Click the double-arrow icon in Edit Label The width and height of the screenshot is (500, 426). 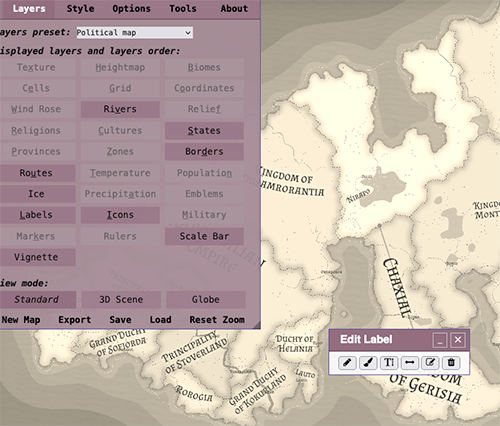click(410, 363)
